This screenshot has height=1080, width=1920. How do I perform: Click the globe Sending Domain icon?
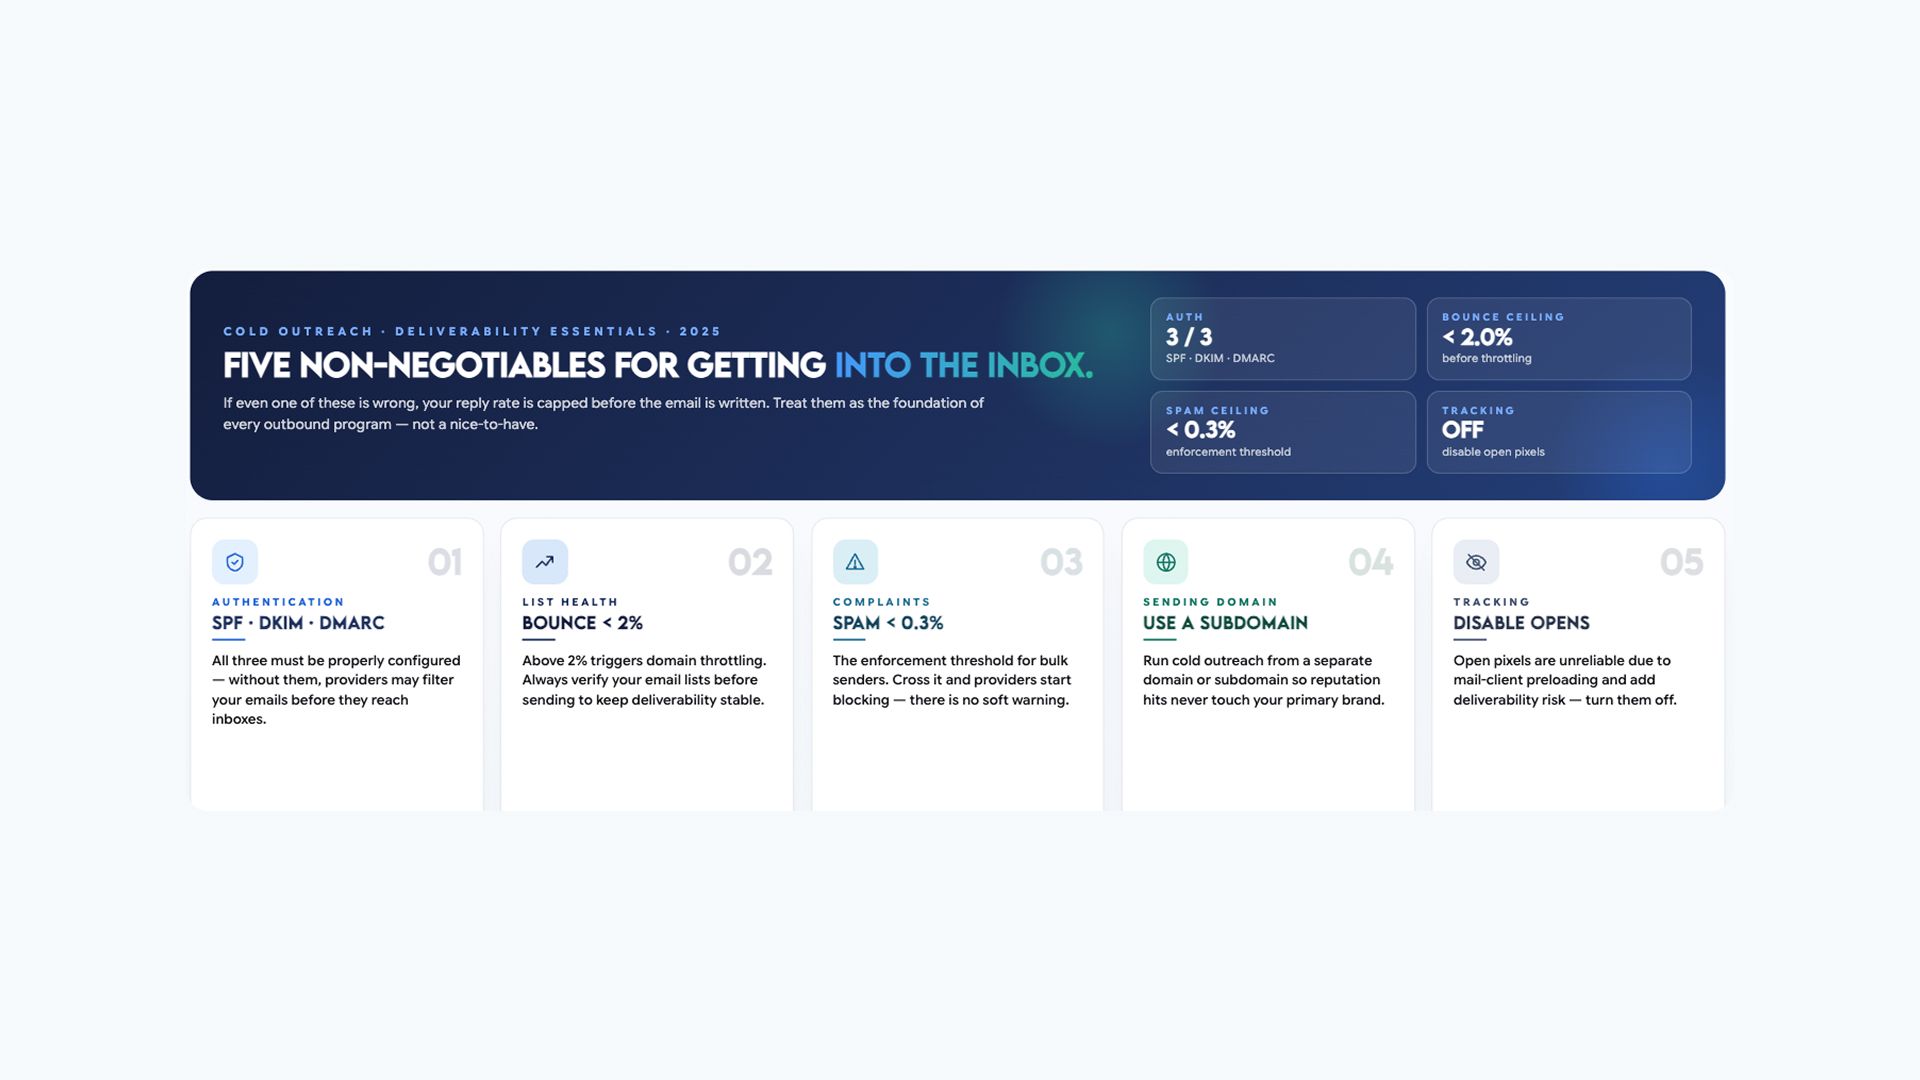pos(1166,562)
